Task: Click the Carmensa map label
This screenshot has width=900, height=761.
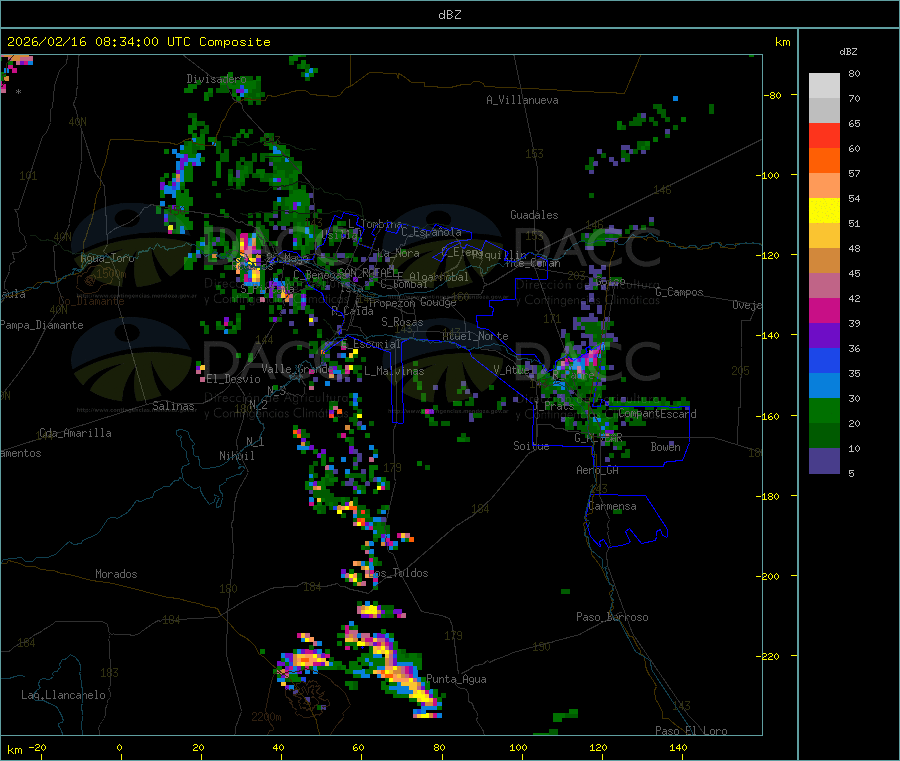Action: pos(612,506)
